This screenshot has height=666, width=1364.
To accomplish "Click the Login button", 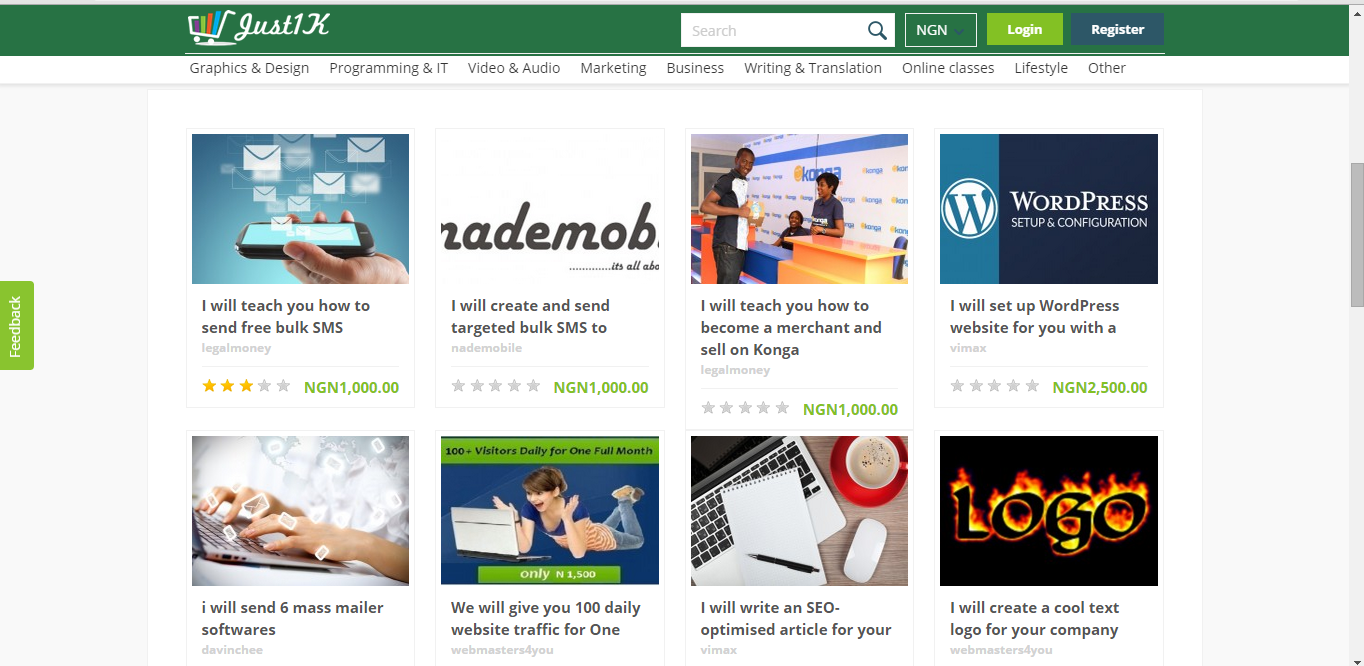I will [x=1024, y=29].
